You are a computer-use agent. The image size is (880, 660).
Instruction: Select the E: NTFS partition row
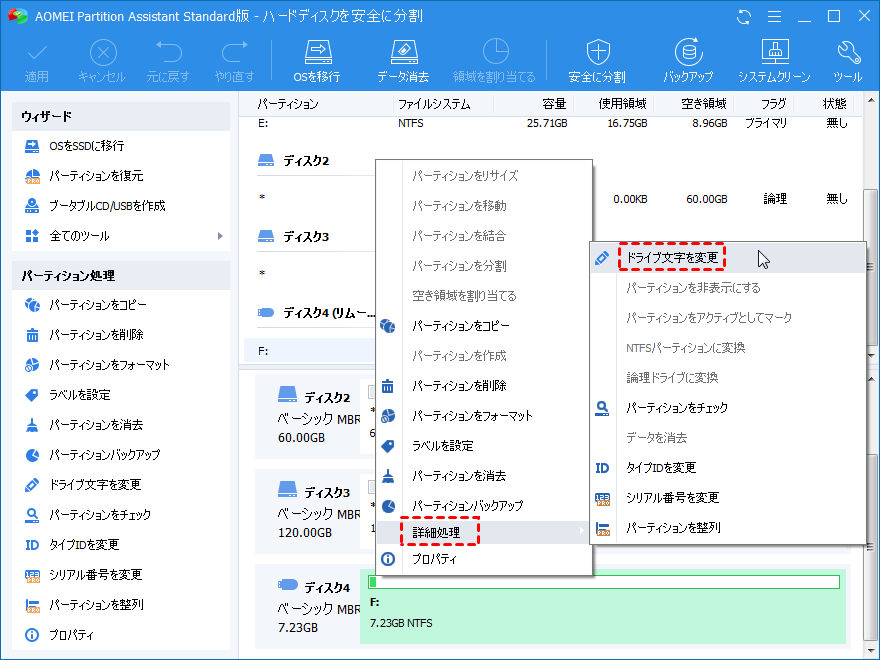(552, 123)
